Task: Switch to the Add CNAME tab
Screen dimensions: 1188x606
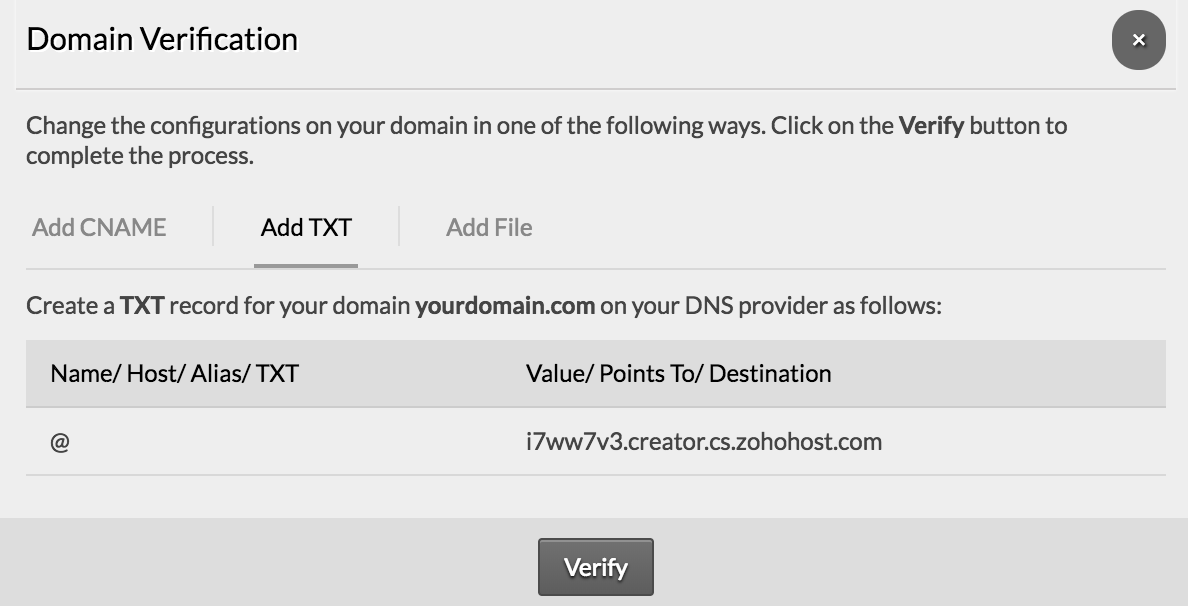Action: click(x=99, y=227)
